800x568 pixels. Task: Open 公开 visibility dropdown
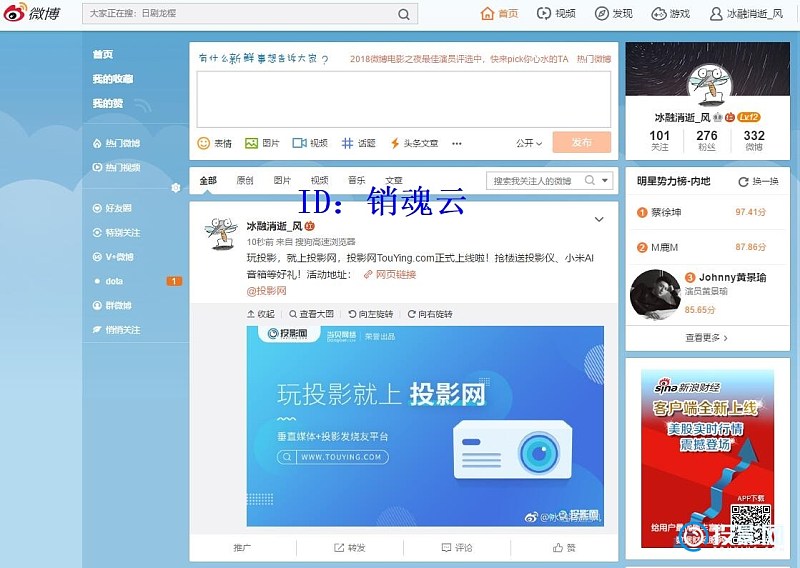(529, 143)
